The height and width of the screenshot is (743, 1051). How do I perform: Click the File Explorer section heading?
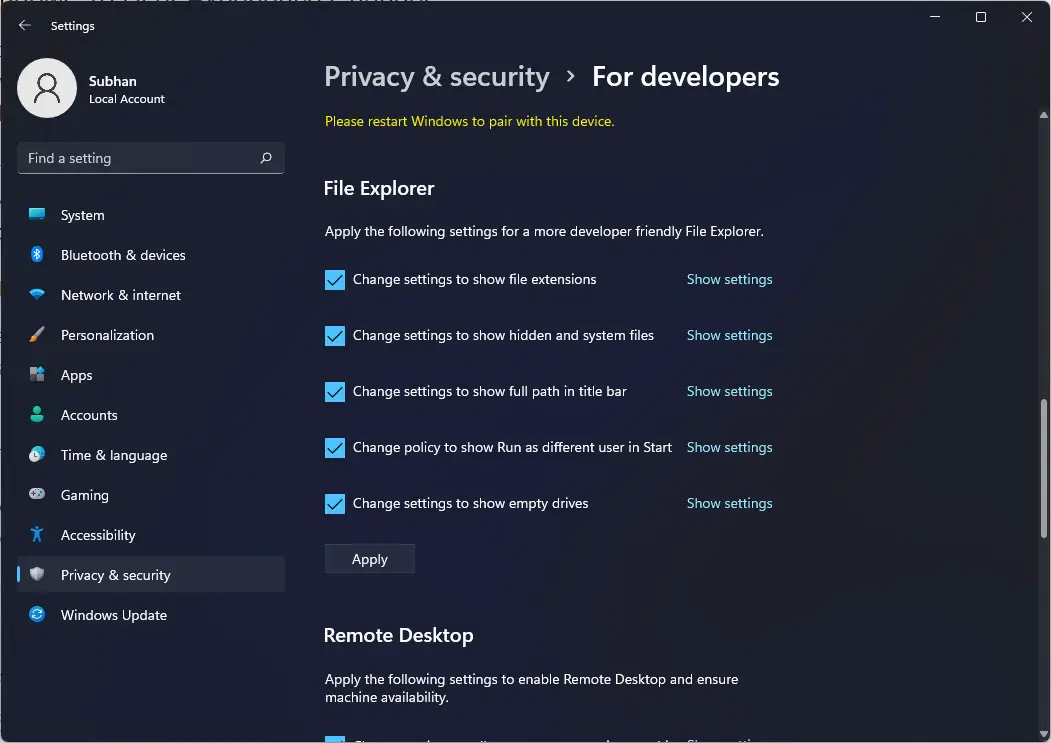point(379,188)
